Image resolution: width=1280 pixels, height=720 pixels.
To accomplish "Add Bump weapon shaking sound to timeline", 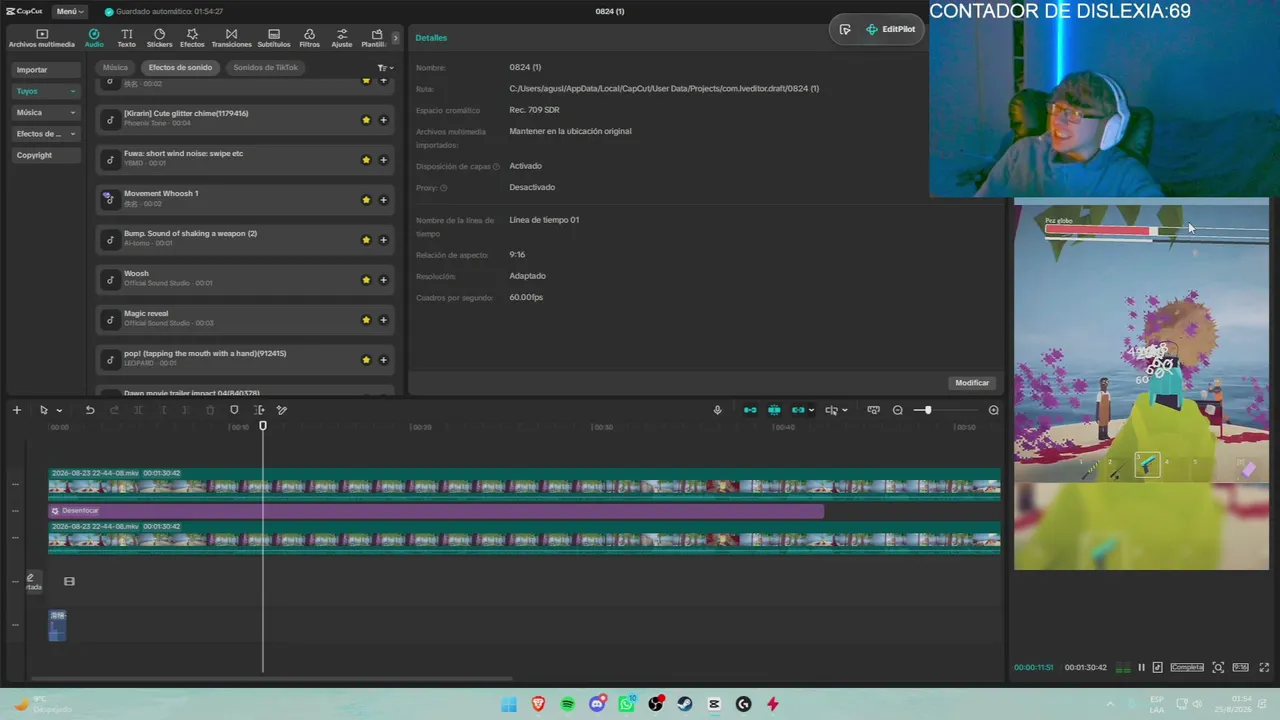I will [x=383, y=240].
